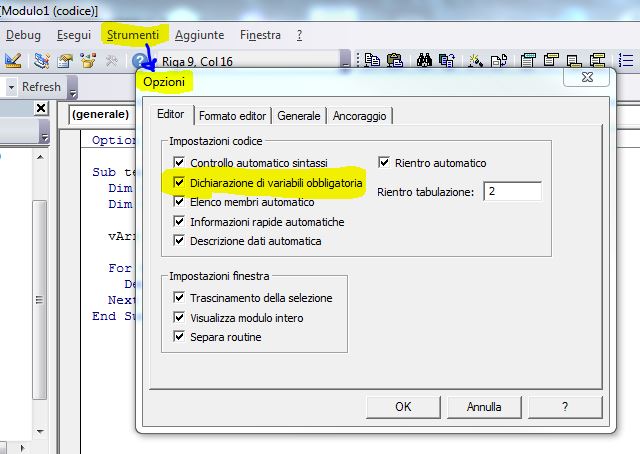The width and height of the screenshot is (640, 454).
Task: Click the second form-window toolbar icon
Action: pos(551,60)
